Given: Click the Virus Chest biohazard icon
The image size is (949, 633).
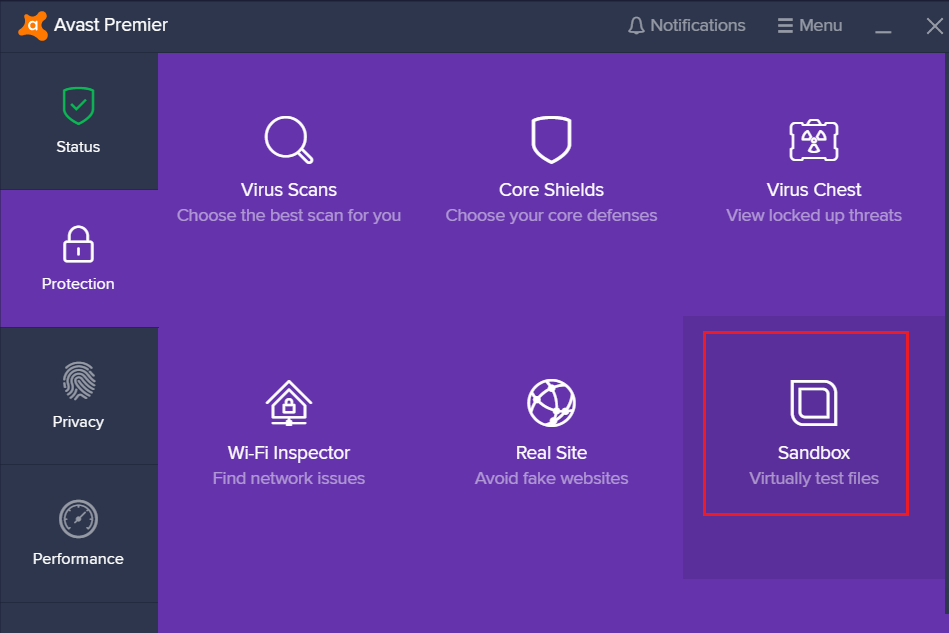Looking at the screenshot, I should point(814,140).
